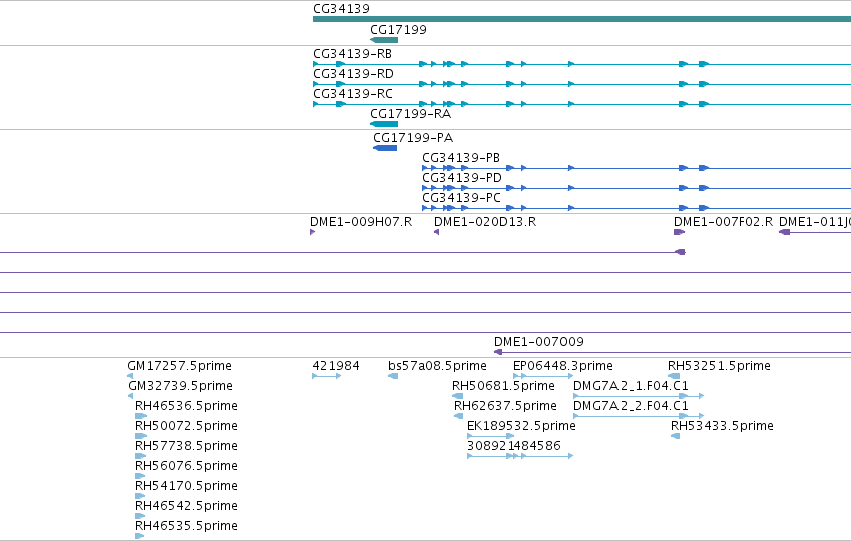Select the RH53433.5prime arrow feature
851x541 pixels.
pos(676,436)
